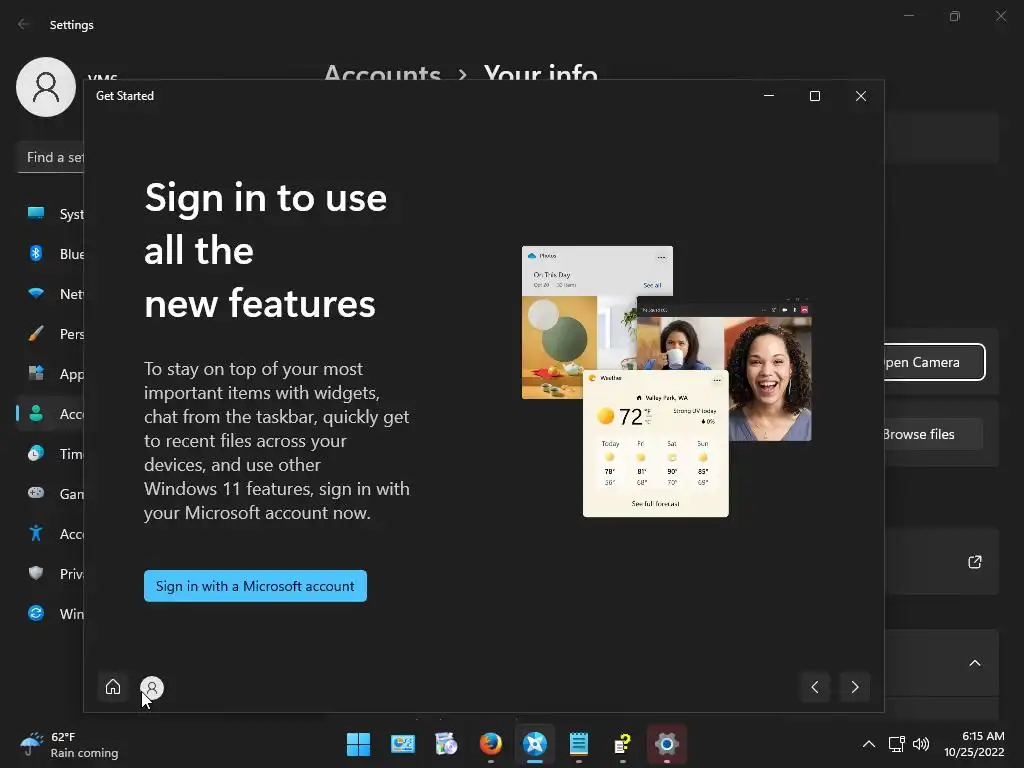Click external link icon in Settings
Image resolution: width=1024 pixels, height=768 pixels.
coord(974,562)
